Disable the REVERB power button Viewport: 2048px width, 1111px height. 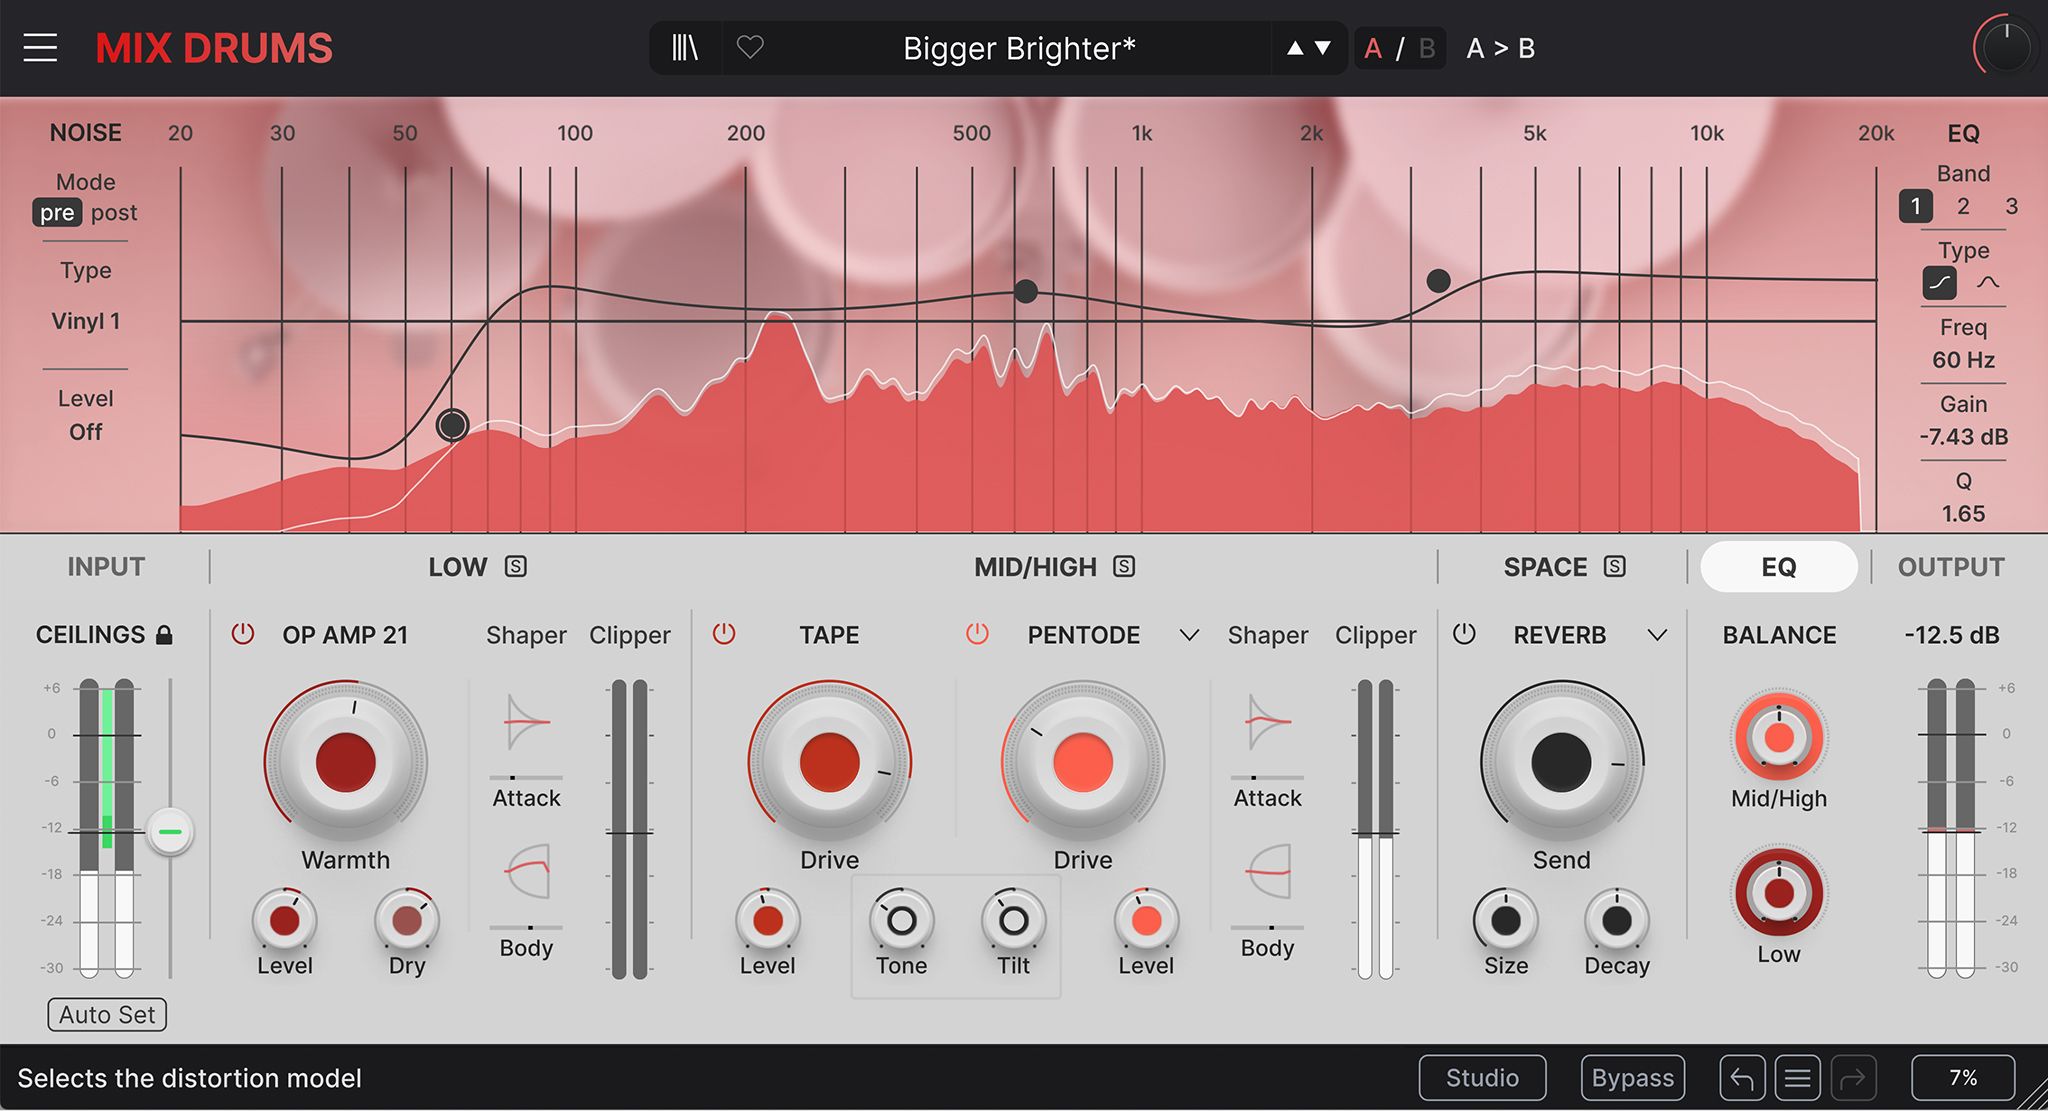point(1464,634)
